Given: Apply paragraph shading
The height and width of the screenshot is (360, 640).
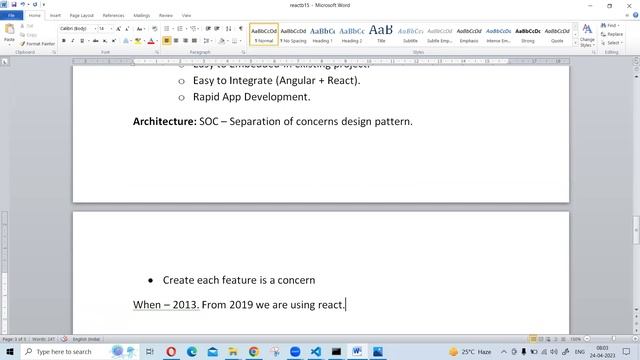Looking at the screenshot, I should pos(221,41).
